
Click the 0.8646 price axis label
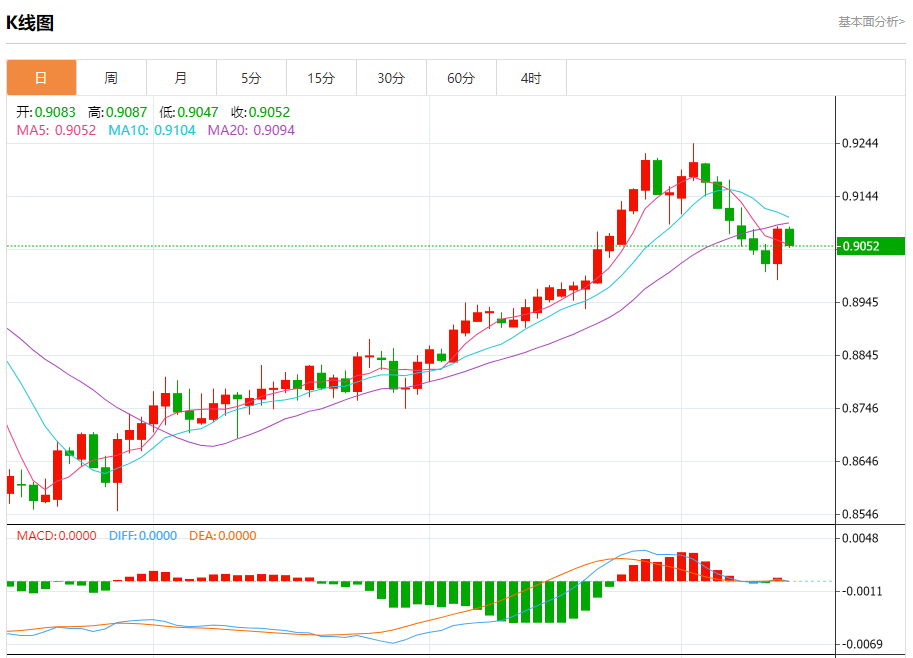(861, 461)
